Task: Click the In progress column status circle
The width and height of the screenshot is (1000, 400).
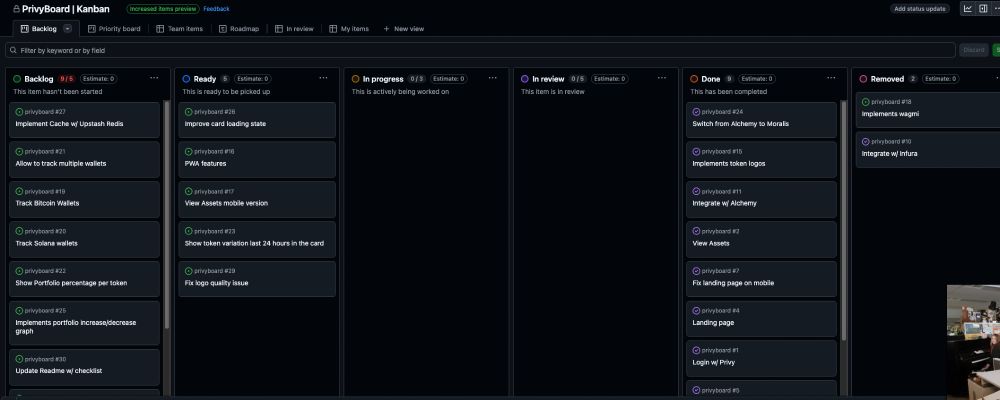Action: pos(356,79)
